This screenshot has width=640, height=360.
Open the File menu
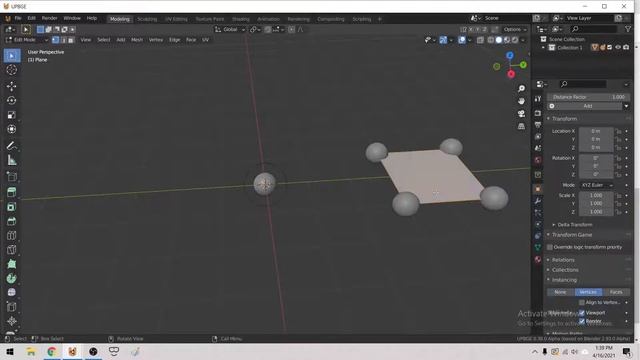pyautogui.click(x=18, y=18)
